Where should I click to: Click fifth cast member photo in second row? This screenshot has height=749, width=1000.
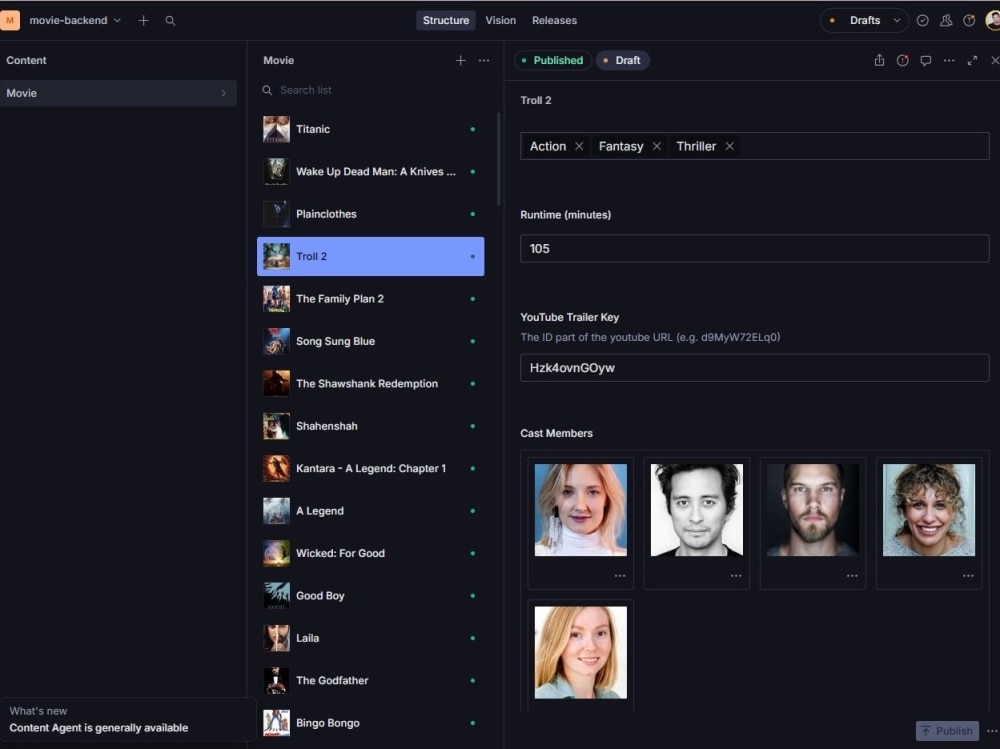580,653
